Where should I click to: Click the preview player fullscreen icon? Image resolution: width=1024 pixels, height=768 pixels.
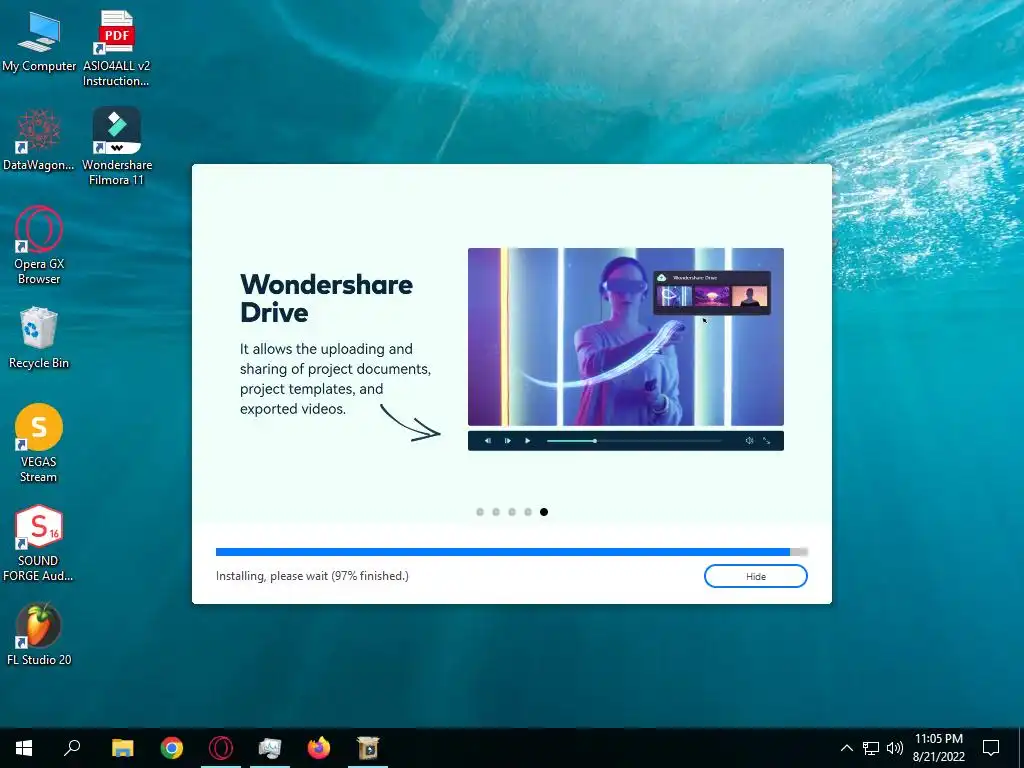point(767,441)
